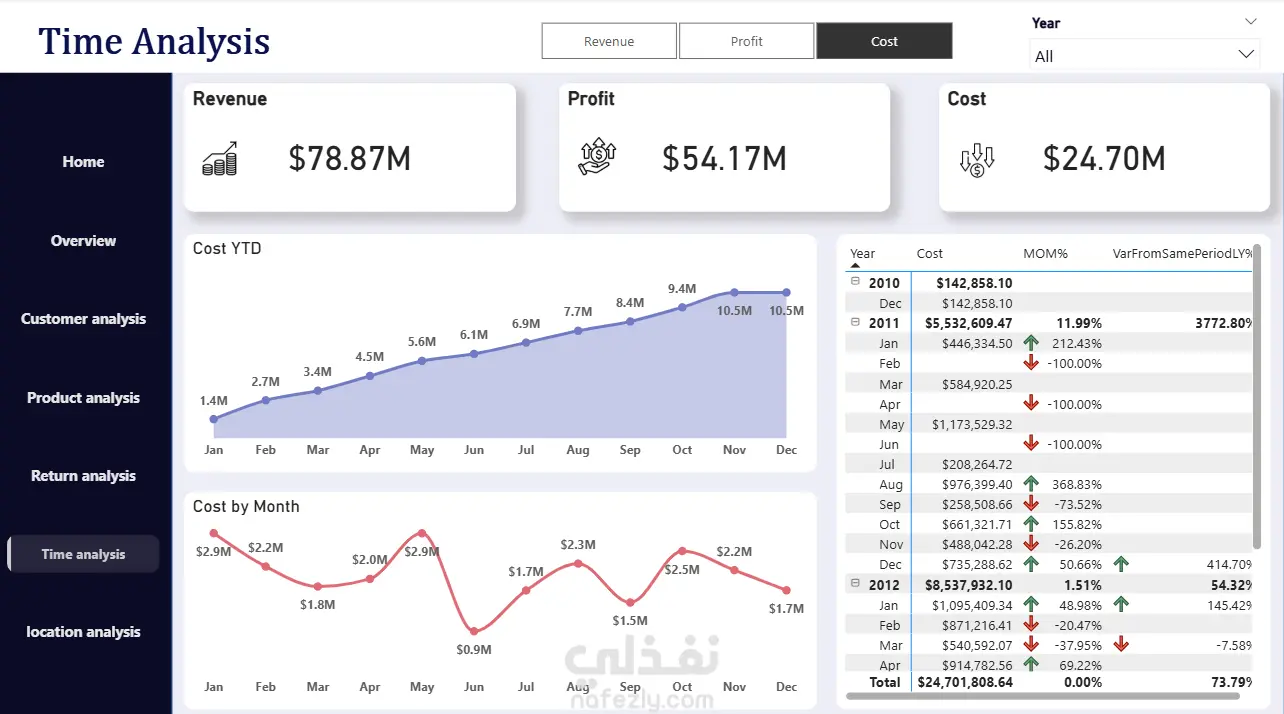Click the Total cost cell $24,701,808.64
1284x714 pixels.
[x=966, y=682]
